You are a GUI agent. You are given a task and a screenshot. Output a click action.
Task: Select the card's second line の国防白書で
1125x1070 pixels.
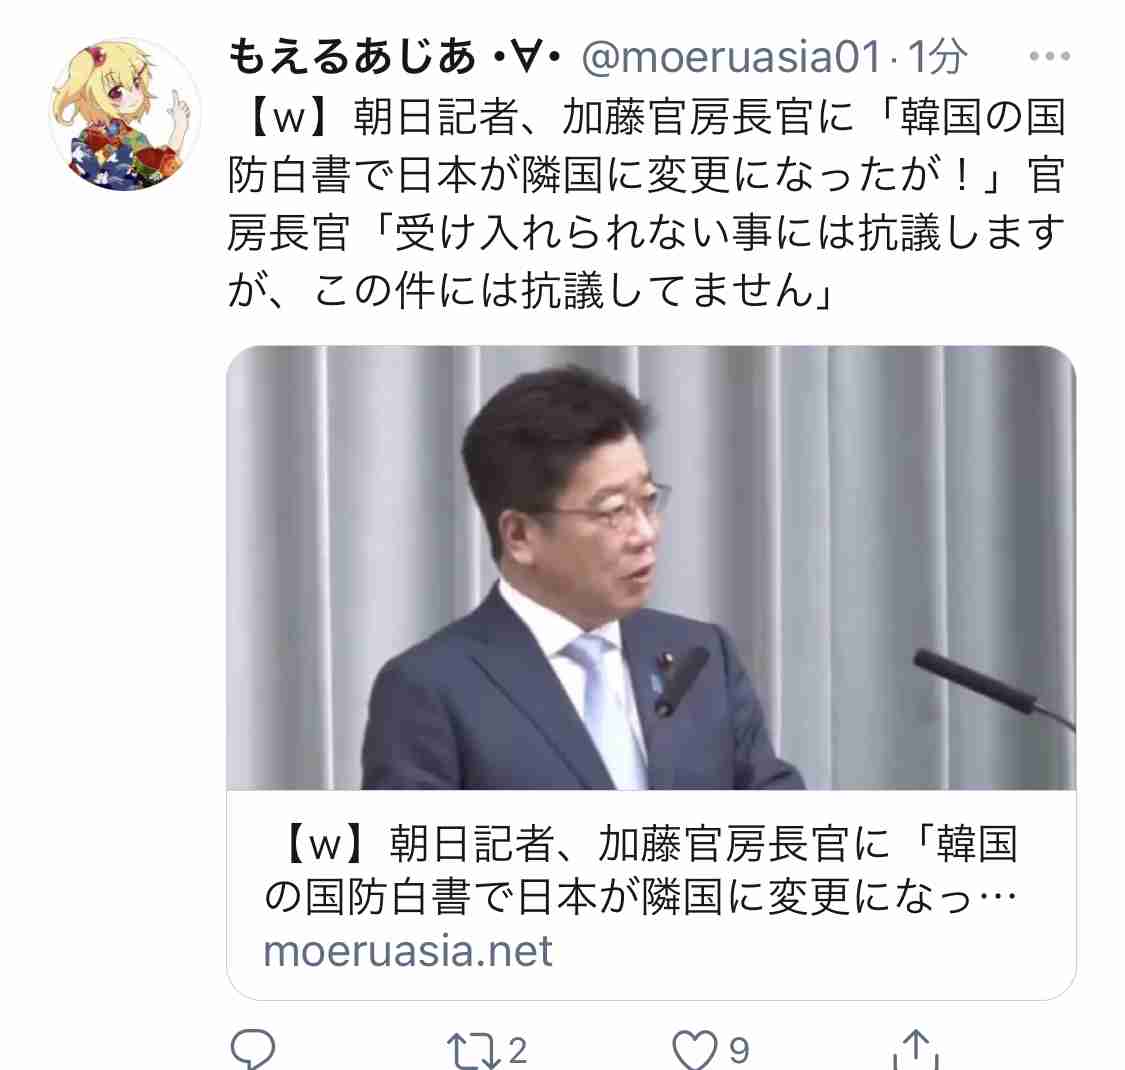pos(639,897)
